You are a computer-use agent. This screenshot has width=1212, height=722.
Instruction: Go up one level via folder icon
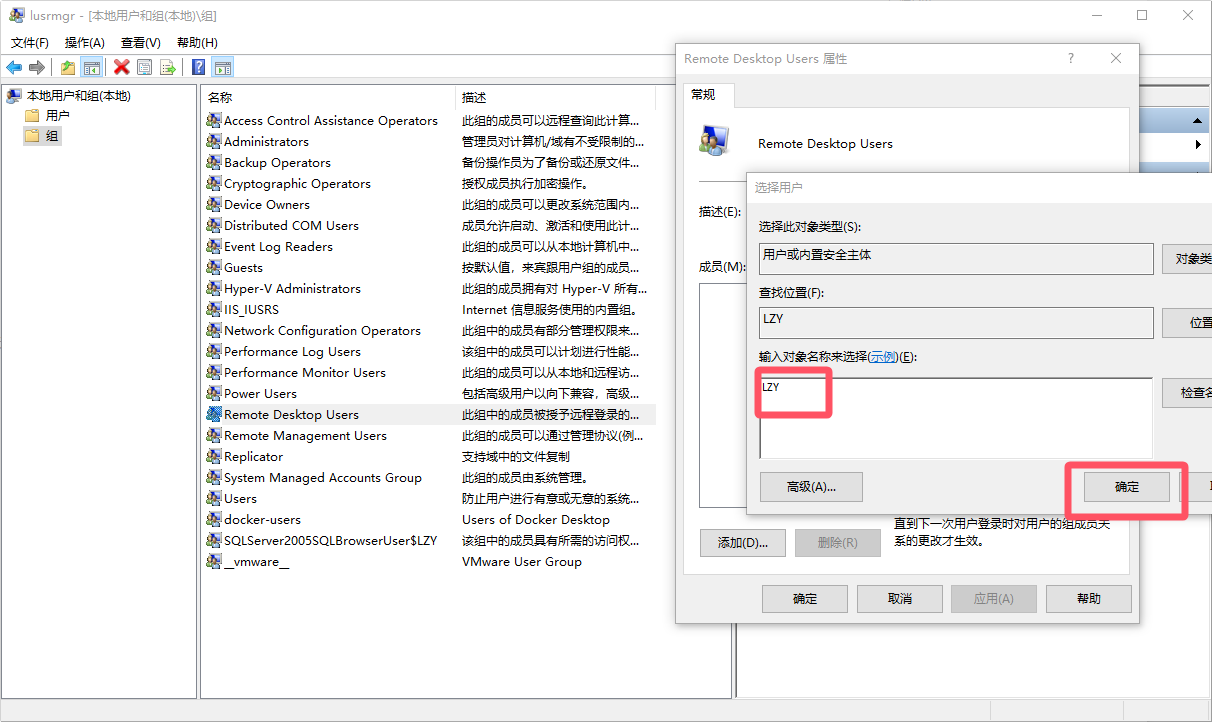[x=67, y=67]
